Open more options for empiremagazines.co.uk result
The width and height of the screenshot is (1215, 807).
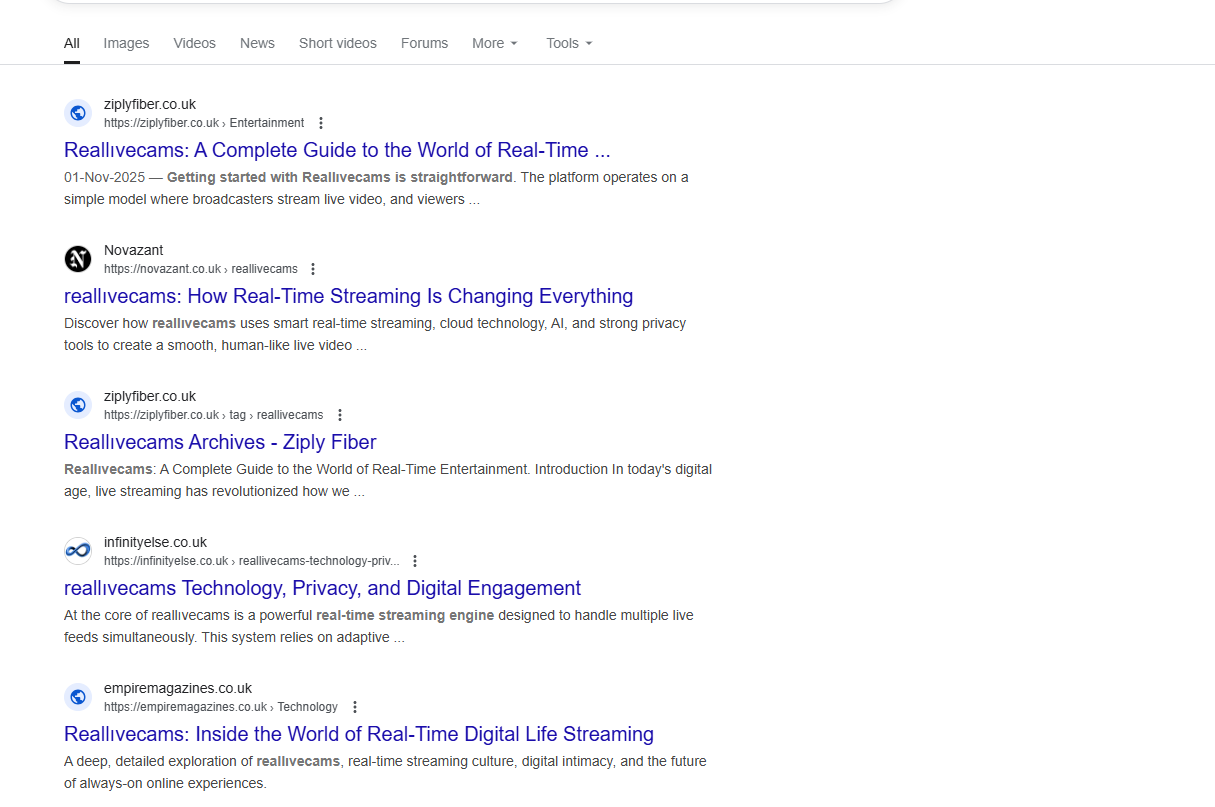coord(355,707)
